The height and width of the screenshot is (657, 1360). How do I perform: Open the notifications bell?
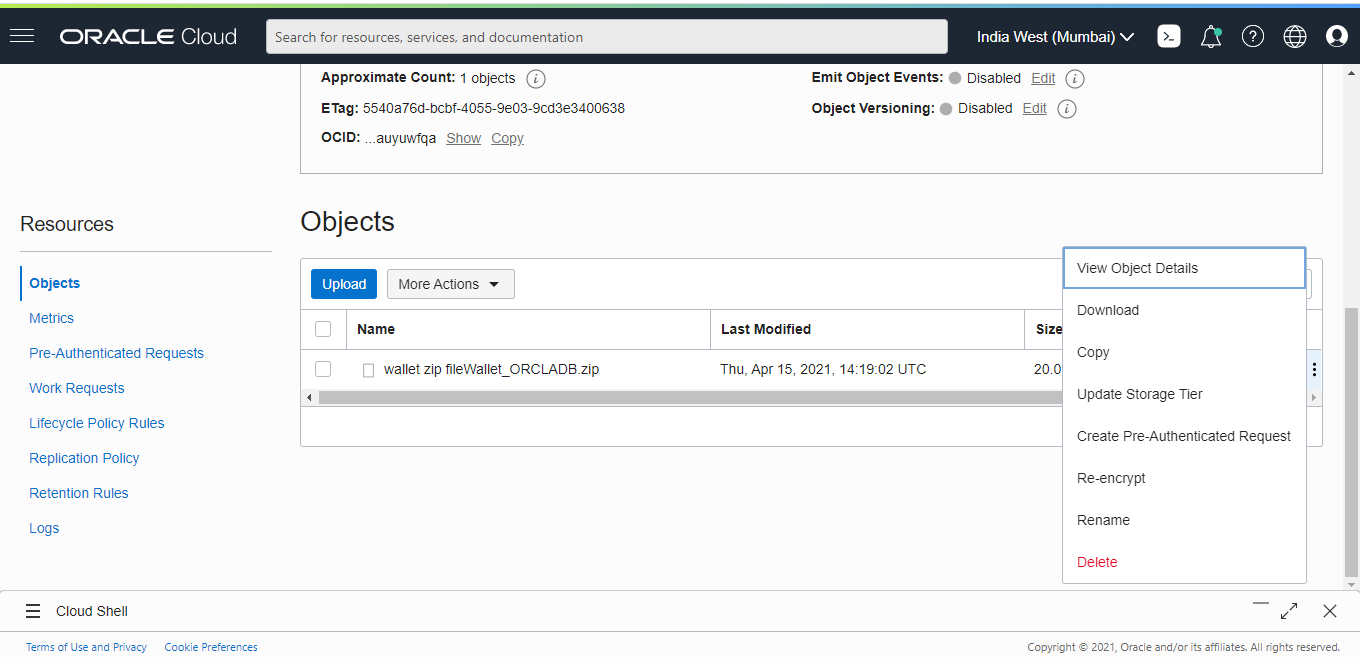coord(1211,37)
